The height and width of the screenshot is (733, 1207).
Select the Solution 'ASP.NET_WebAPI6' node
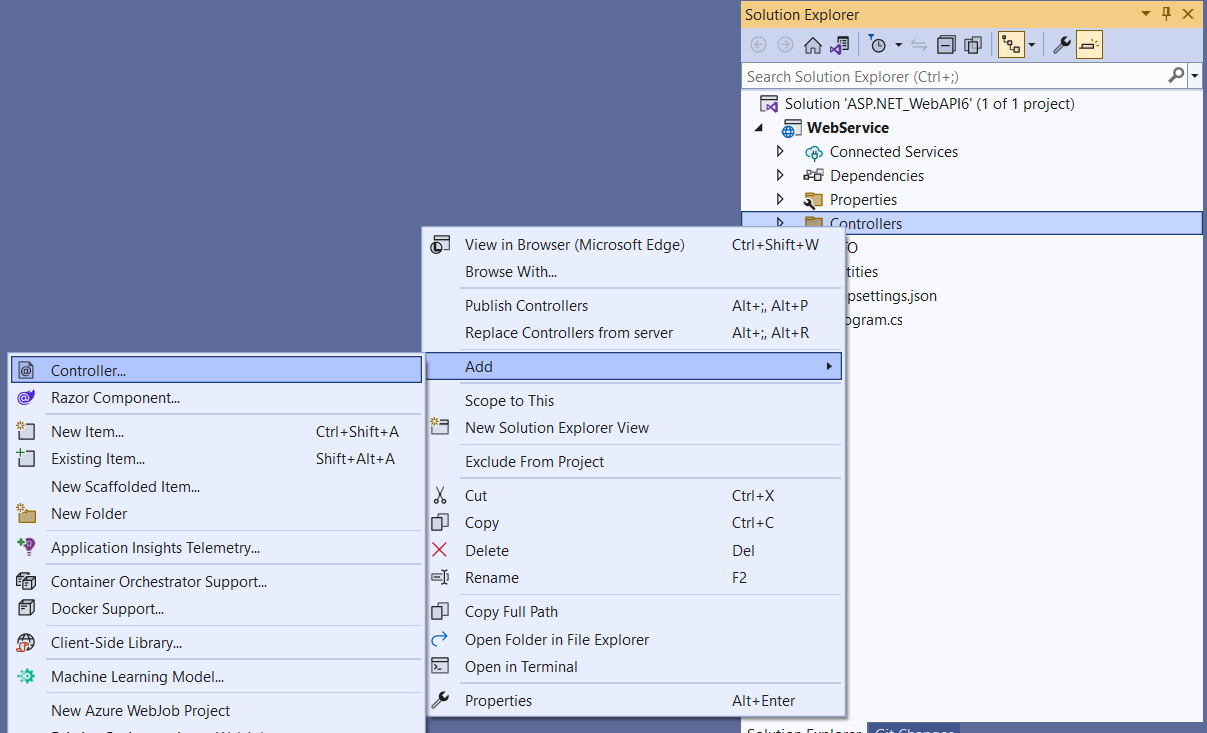tap(929, 104)
